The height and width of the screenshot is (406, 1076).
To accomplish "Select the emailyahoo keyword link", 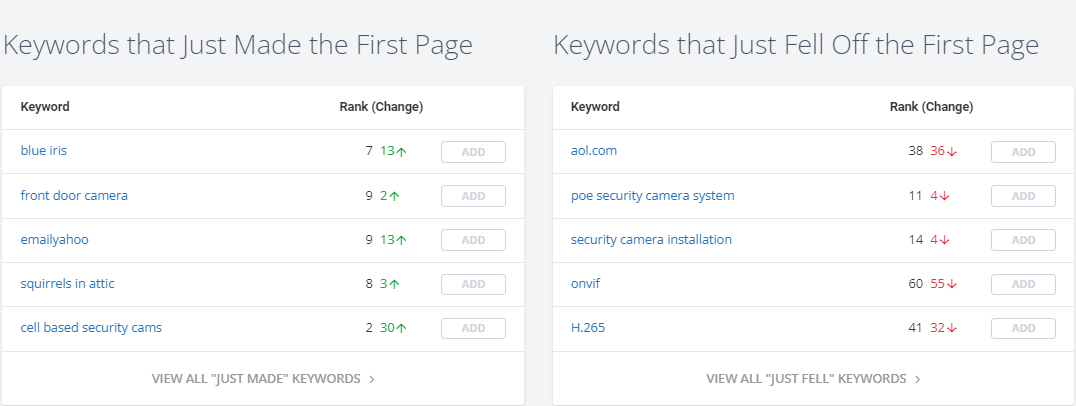I will [55, 240].
